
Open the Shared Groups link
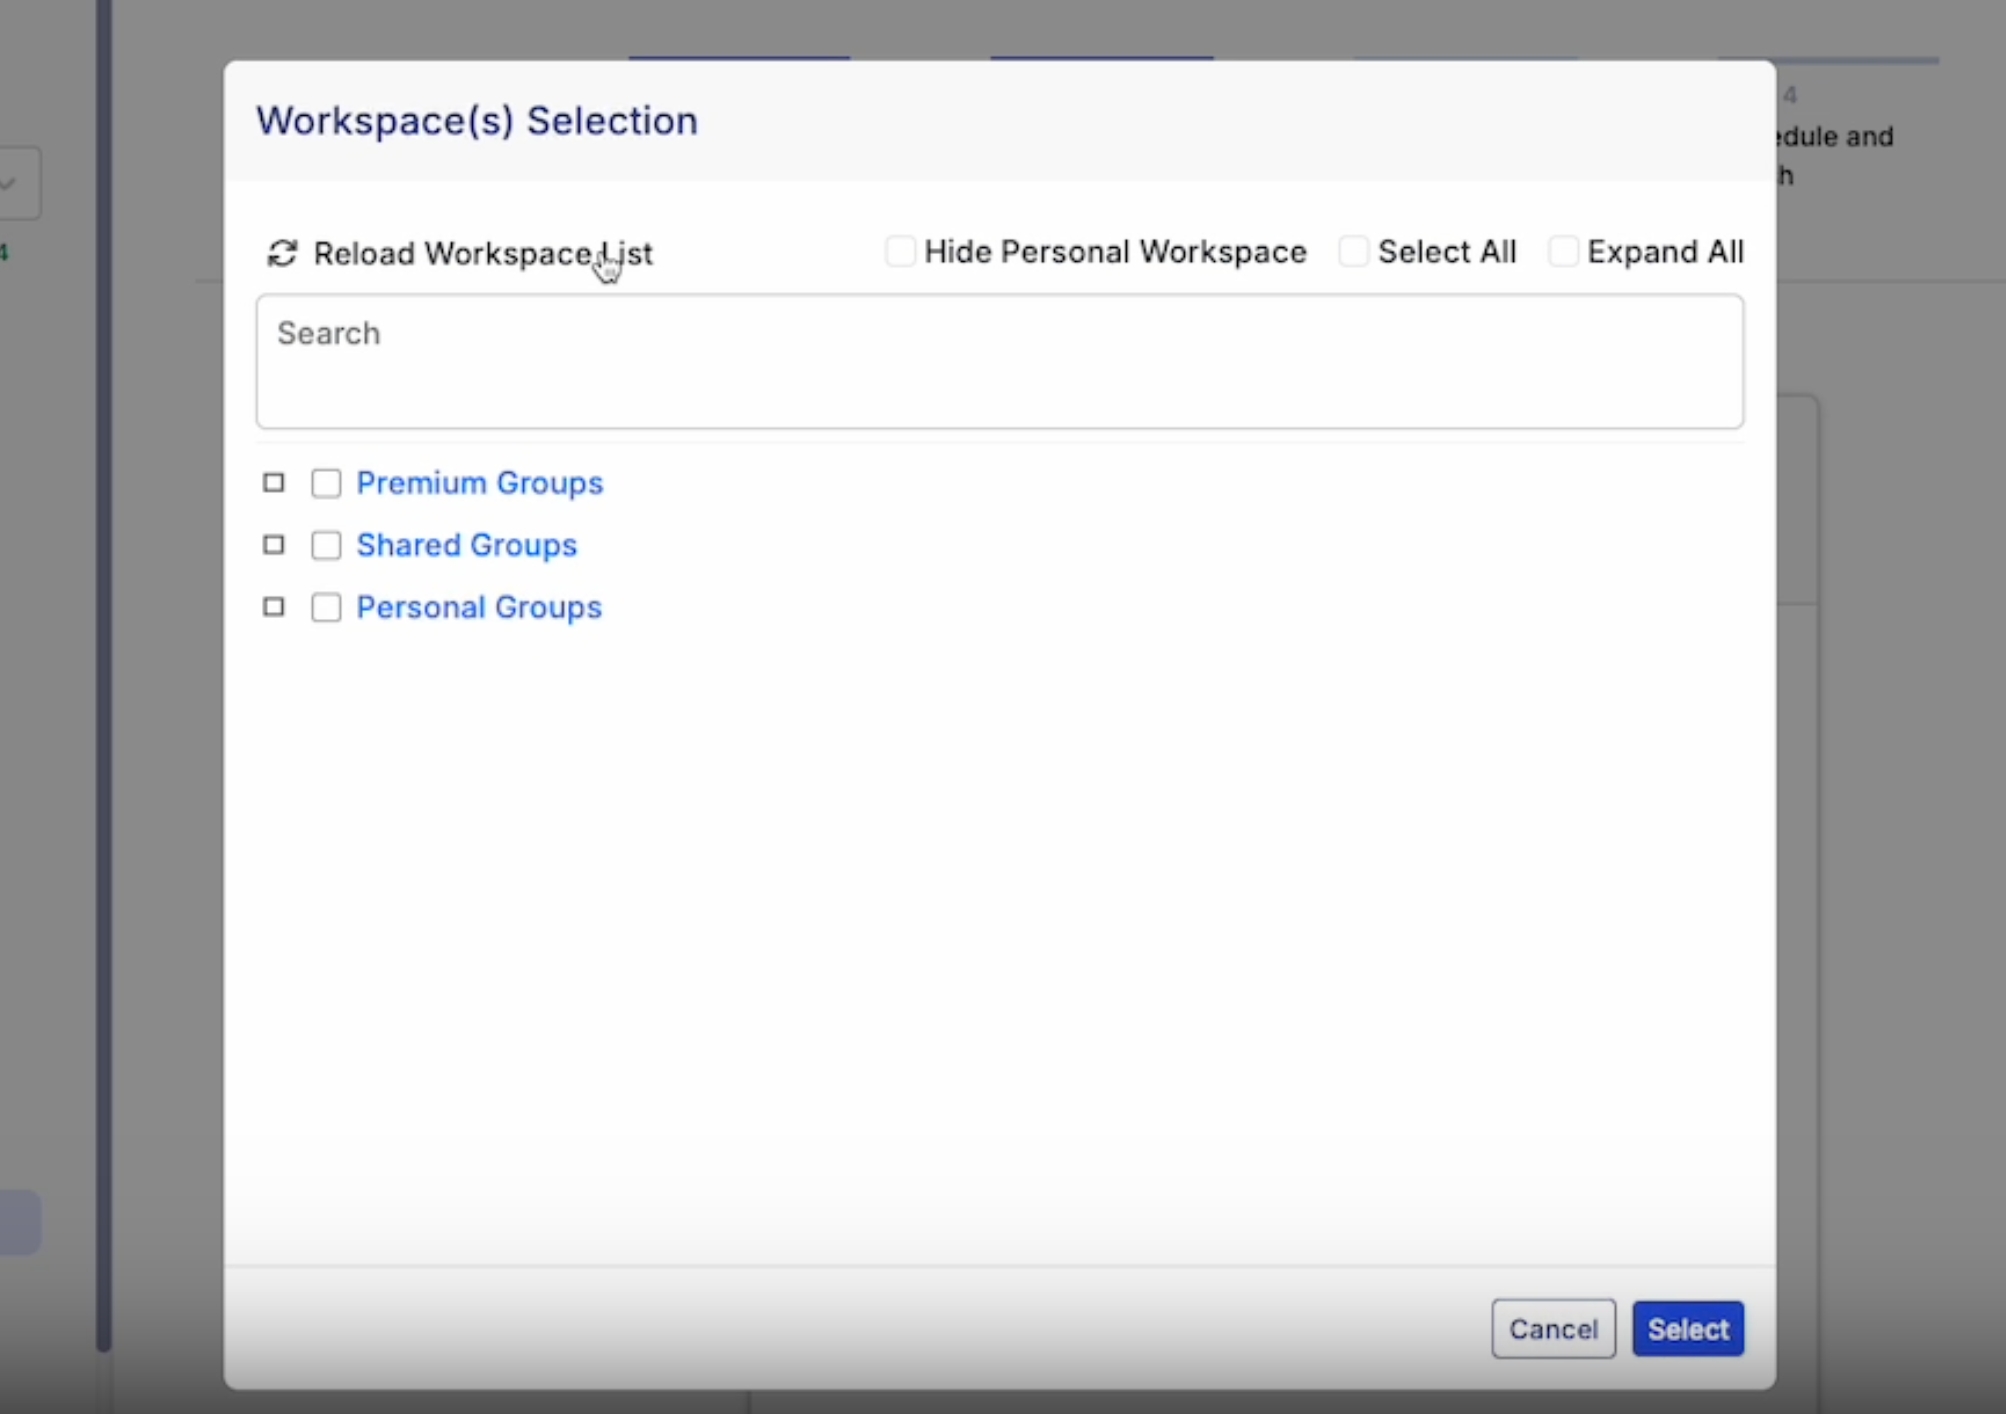click(467, 545)
